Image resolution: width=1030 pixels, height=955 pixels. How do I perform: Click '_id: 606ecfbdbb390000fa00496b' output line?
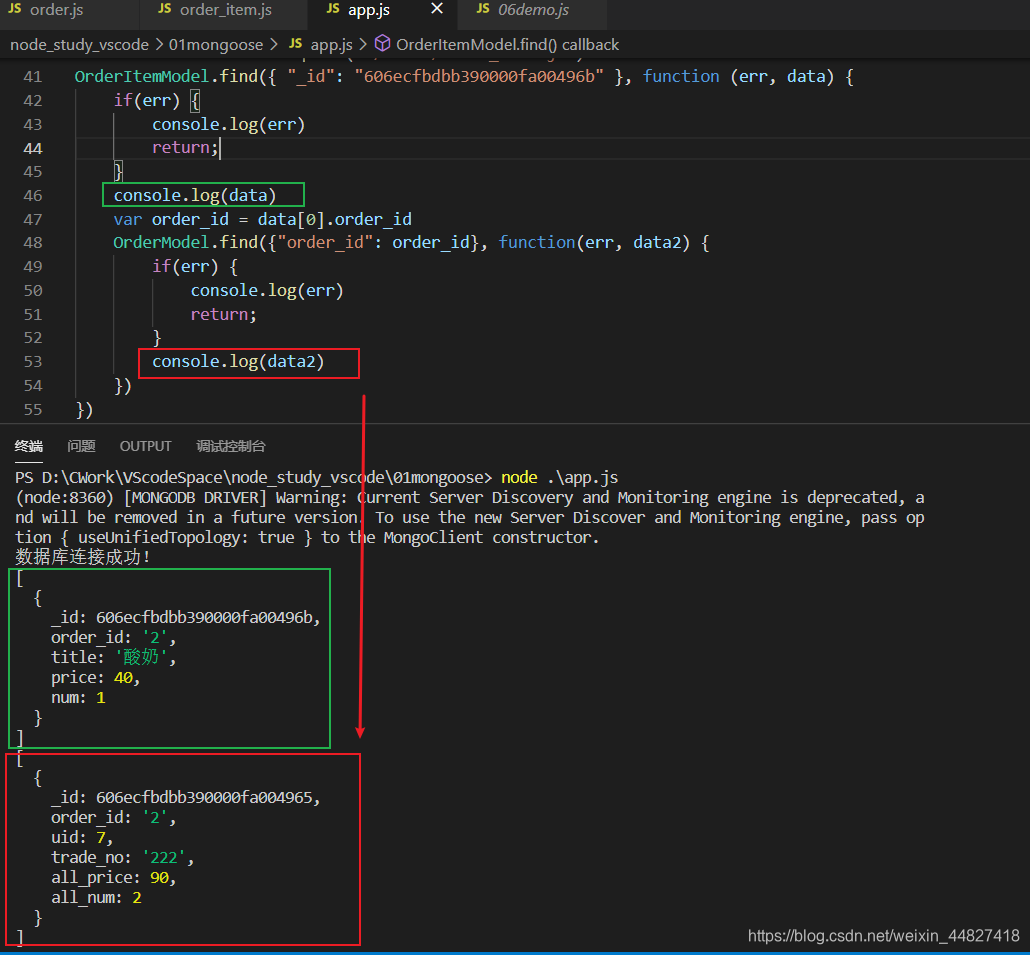coord(186,618)
